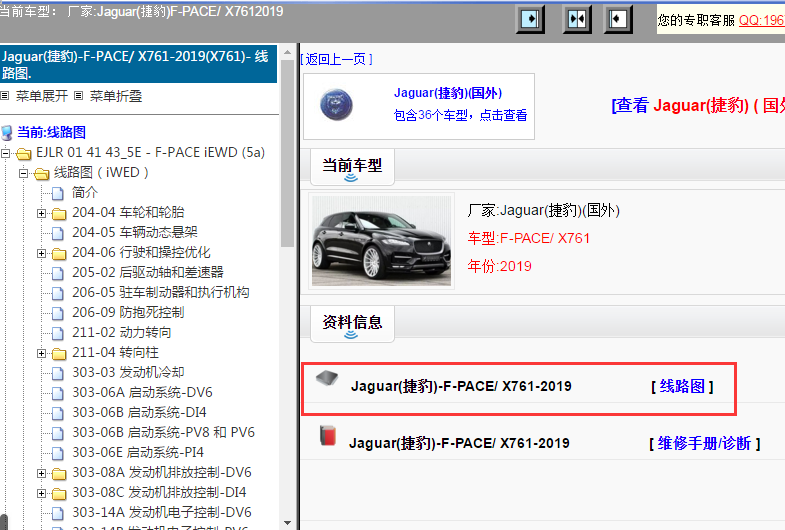785x530 pixels.
Task: Collapse the 线路图（iWED）tree node
Action: [24, 173]
